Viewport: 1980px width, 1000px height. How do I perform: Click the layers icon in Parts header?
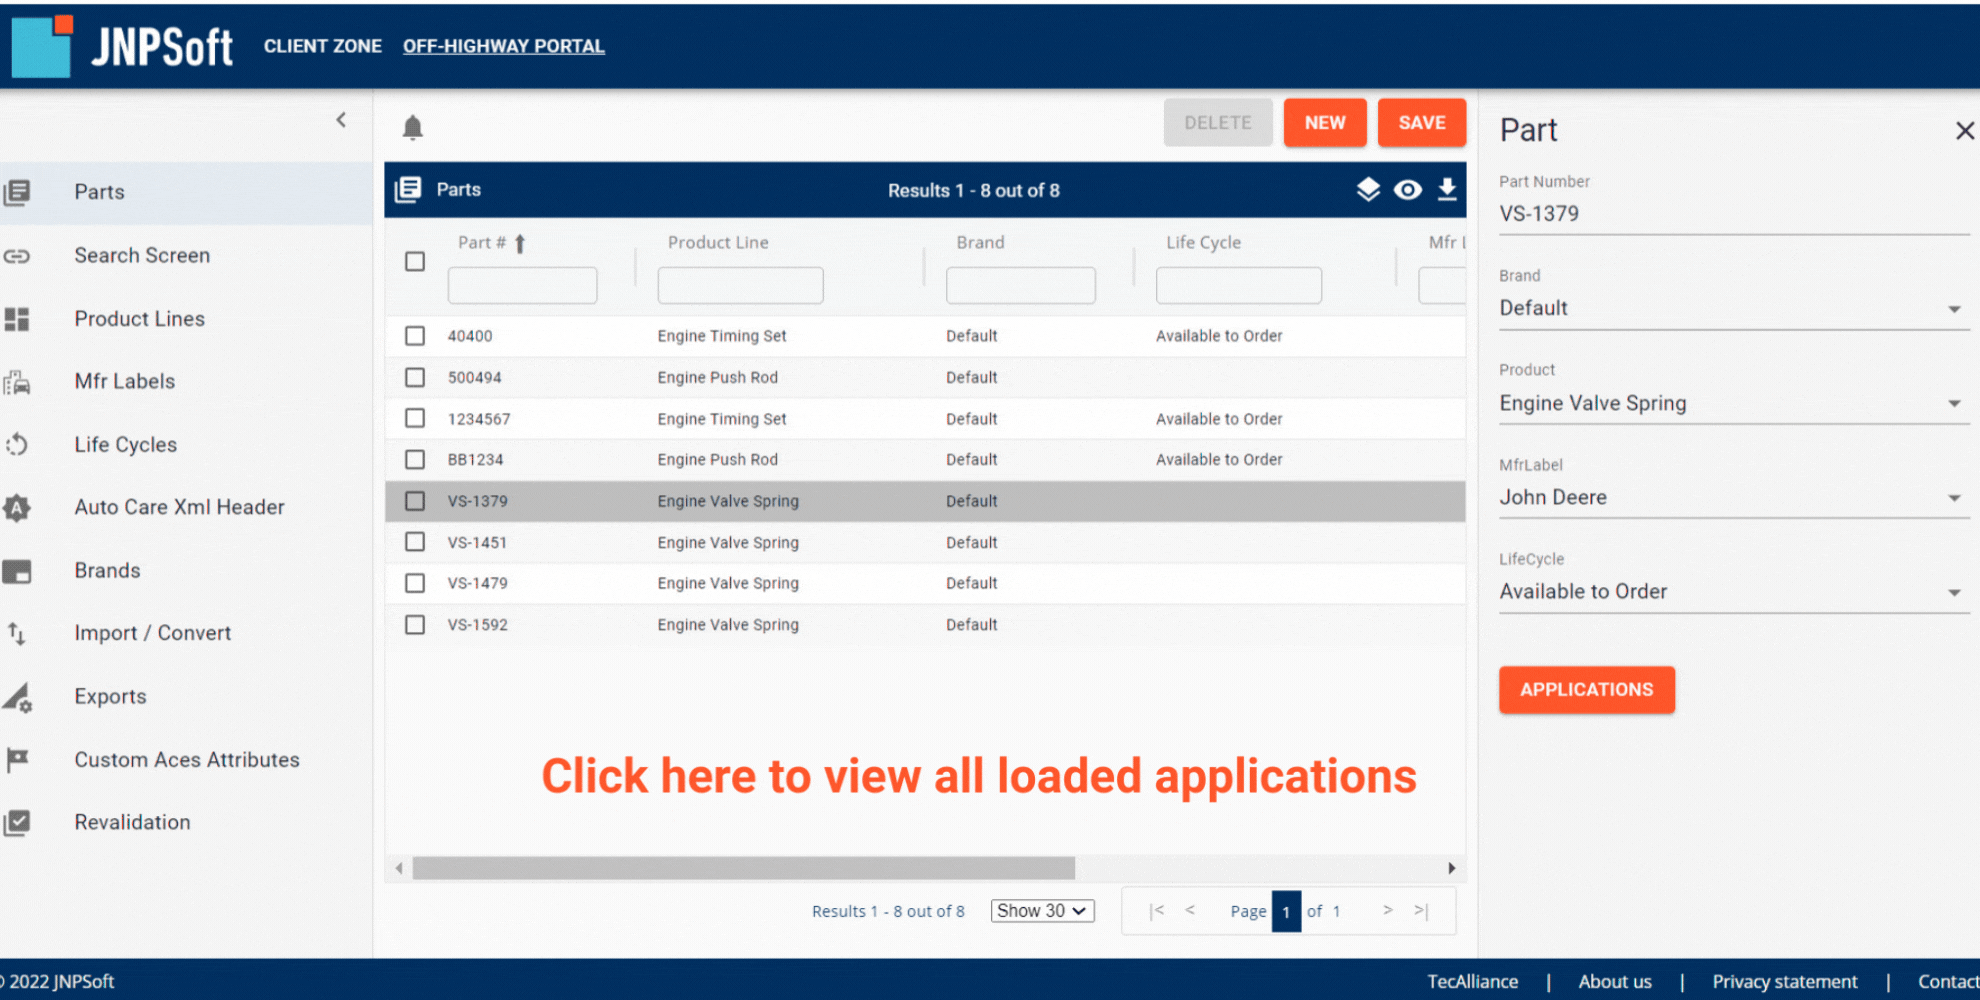(1367, 189)
